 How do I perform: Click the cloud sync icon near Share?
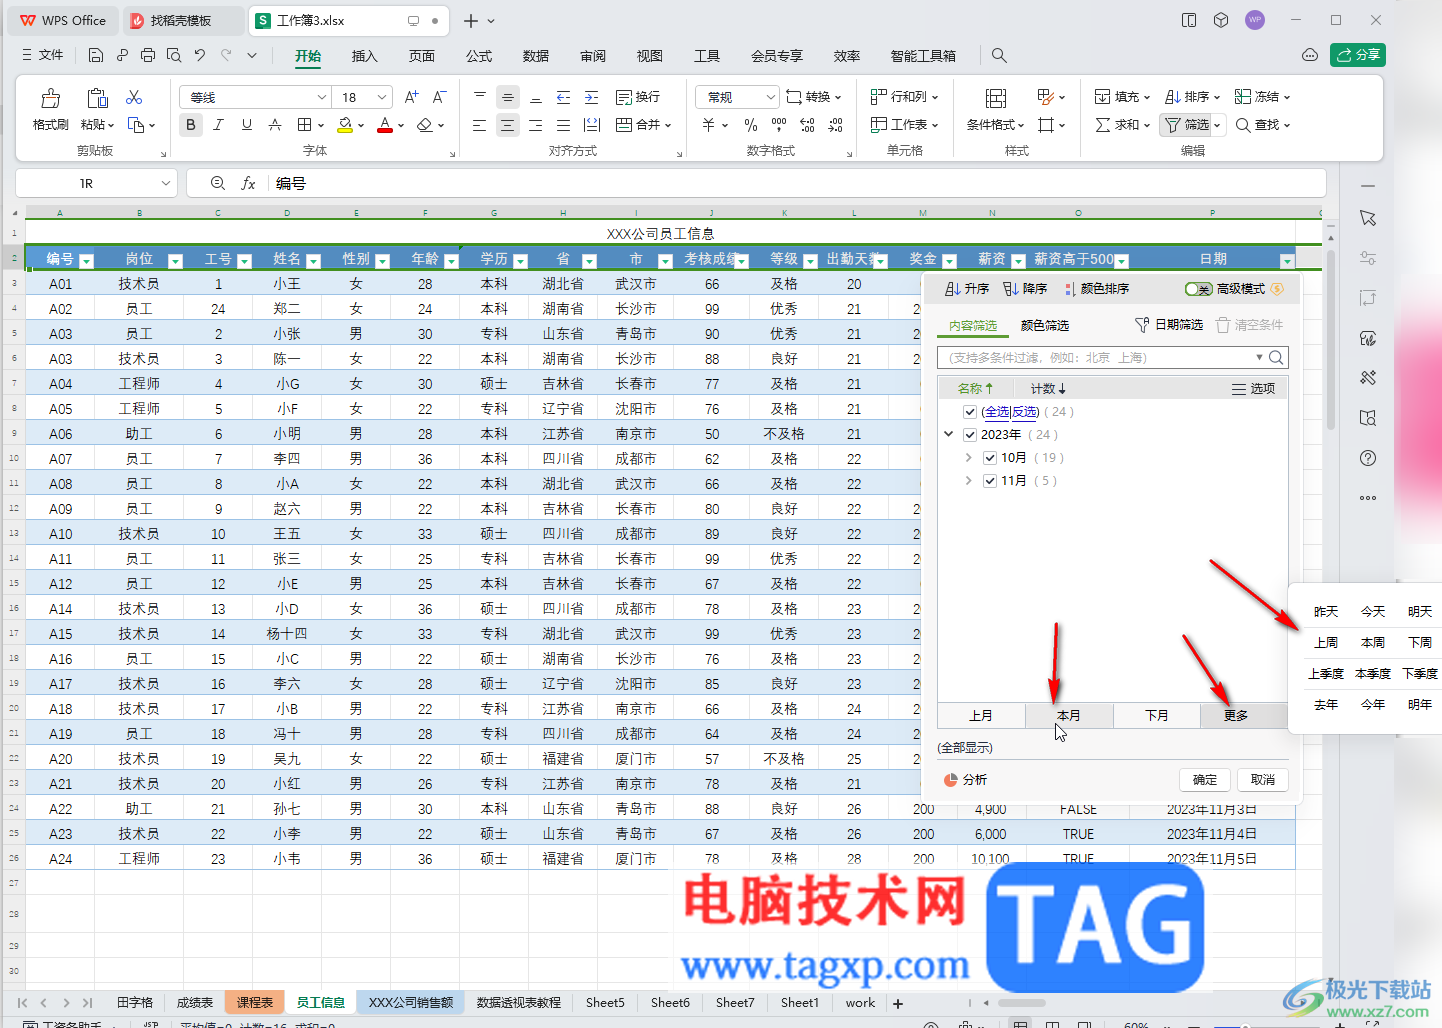1310,55
